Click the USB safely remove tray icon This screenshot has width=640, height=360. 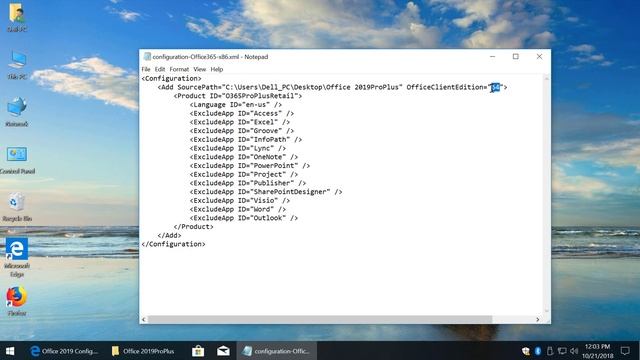click(550, 351)
